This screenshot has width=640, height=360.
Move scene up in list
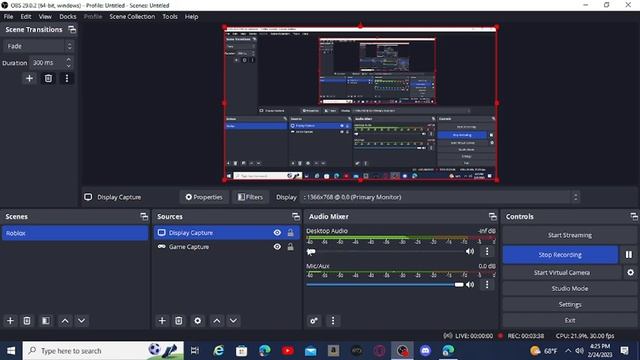65,321
